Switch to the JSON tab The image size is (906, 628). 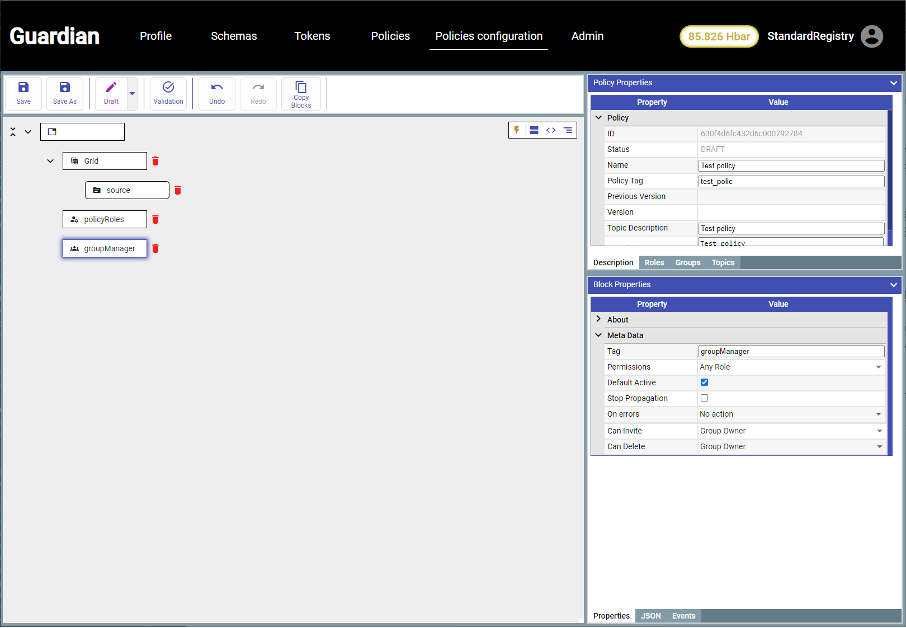[x=650, y=616]
